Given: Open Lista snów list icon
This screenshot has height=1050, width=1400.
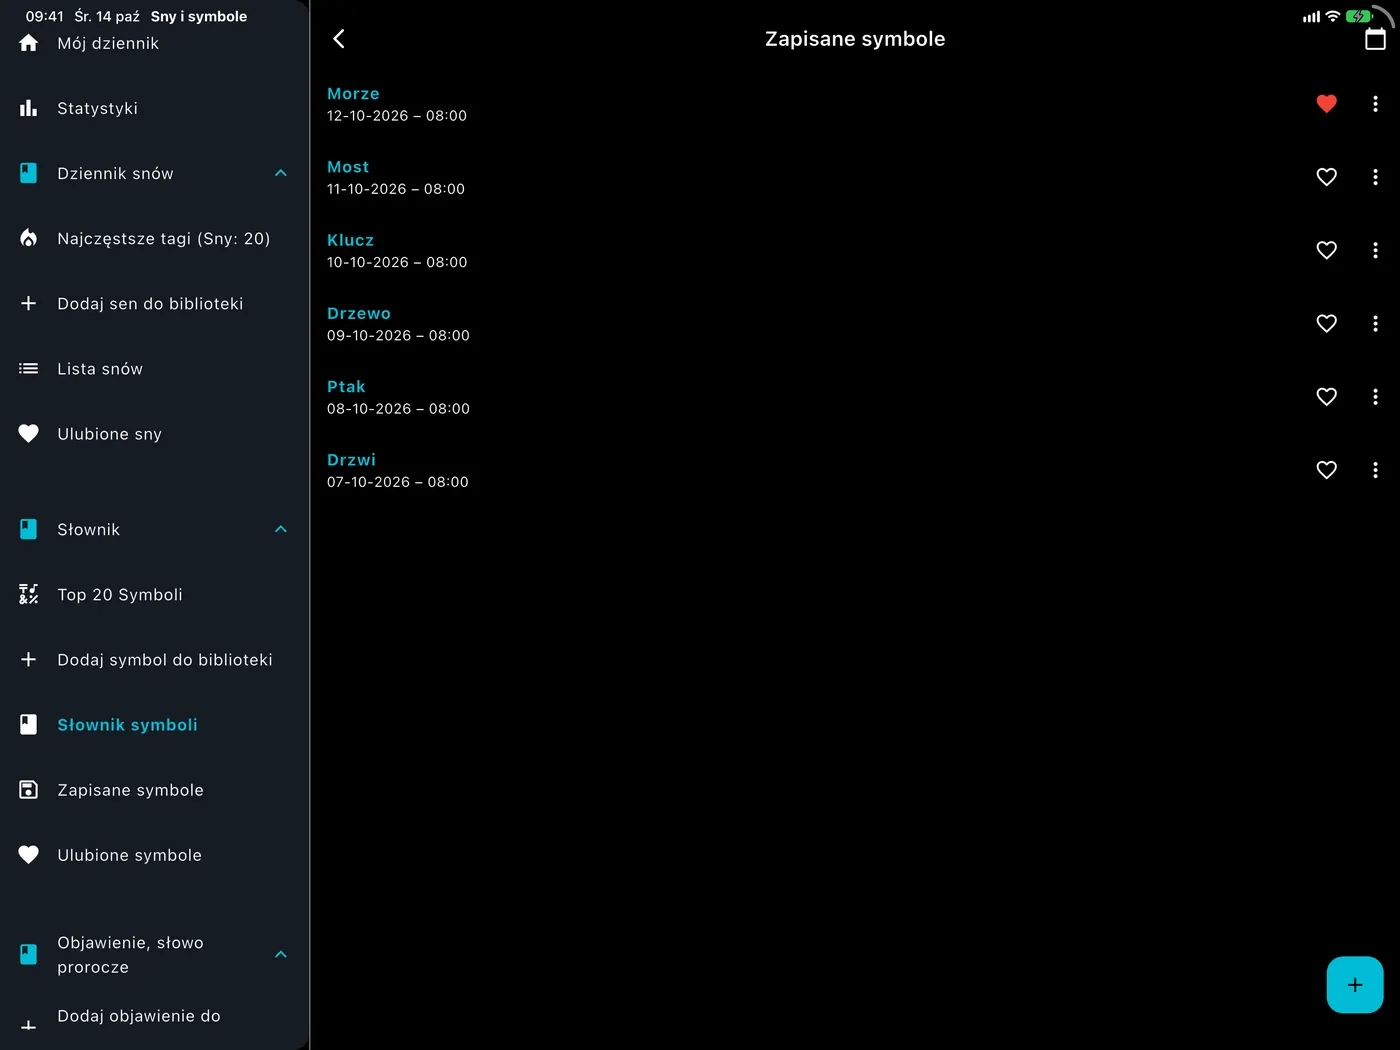Looking at the screenshot, I should (x=29, y=369).
